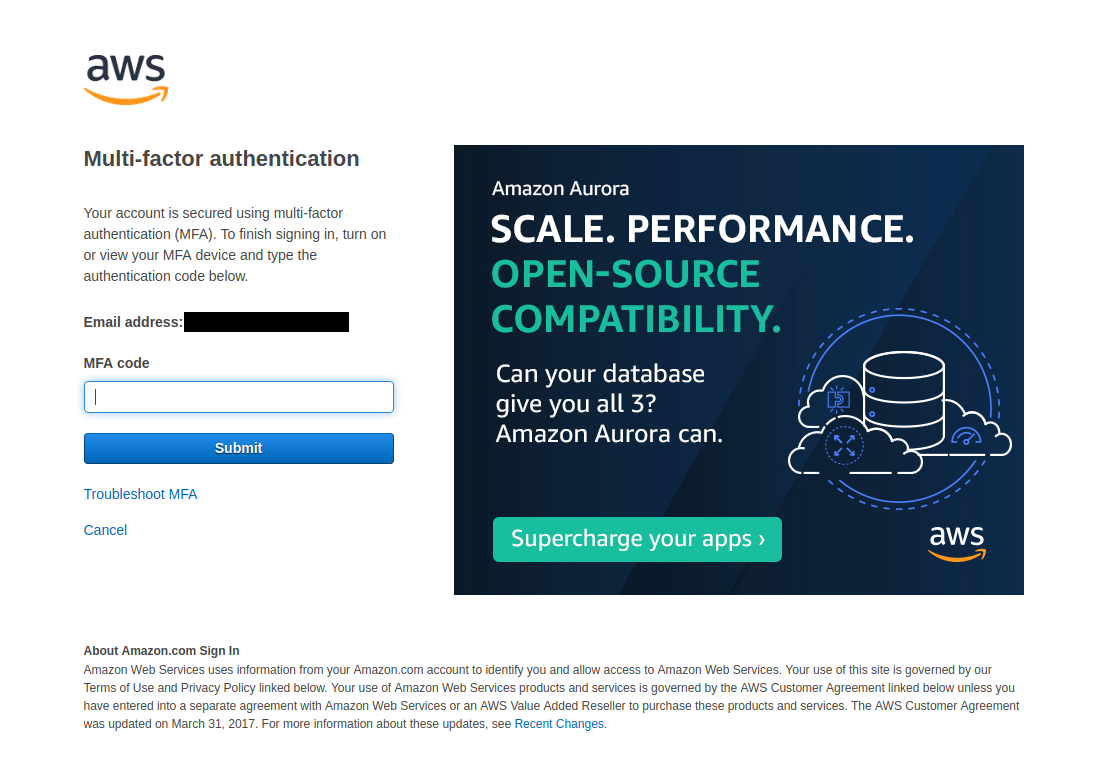This screenshot has height=779, width=1119.
Task: Open the Troubleshoot MFA link
Action: [140, 494]
